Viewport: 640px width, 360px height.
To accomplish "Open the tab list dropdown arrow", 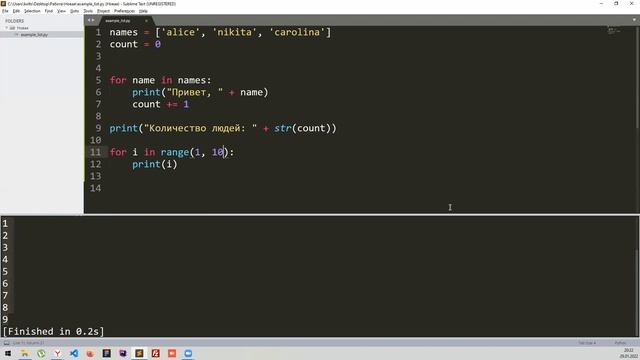I will 634,20.
